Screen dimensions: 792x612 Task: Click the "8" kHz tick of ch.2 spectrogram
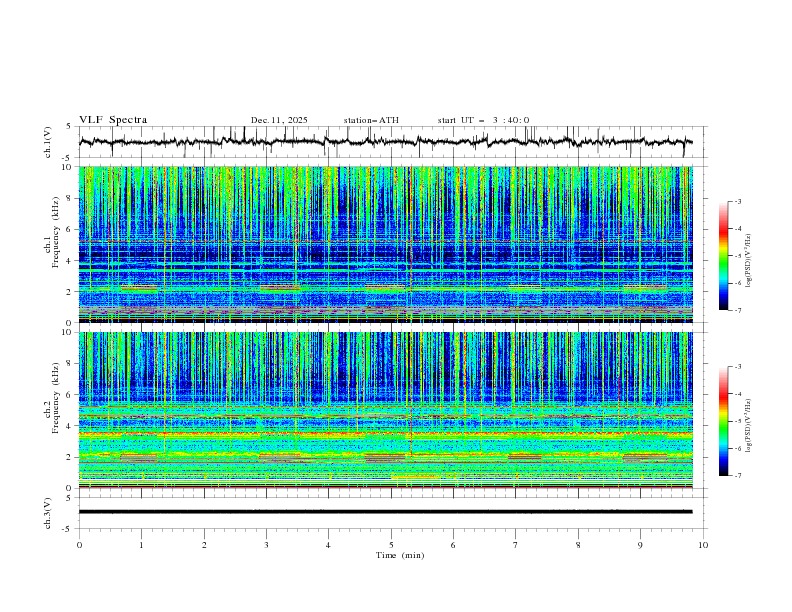tap(70, 364)
